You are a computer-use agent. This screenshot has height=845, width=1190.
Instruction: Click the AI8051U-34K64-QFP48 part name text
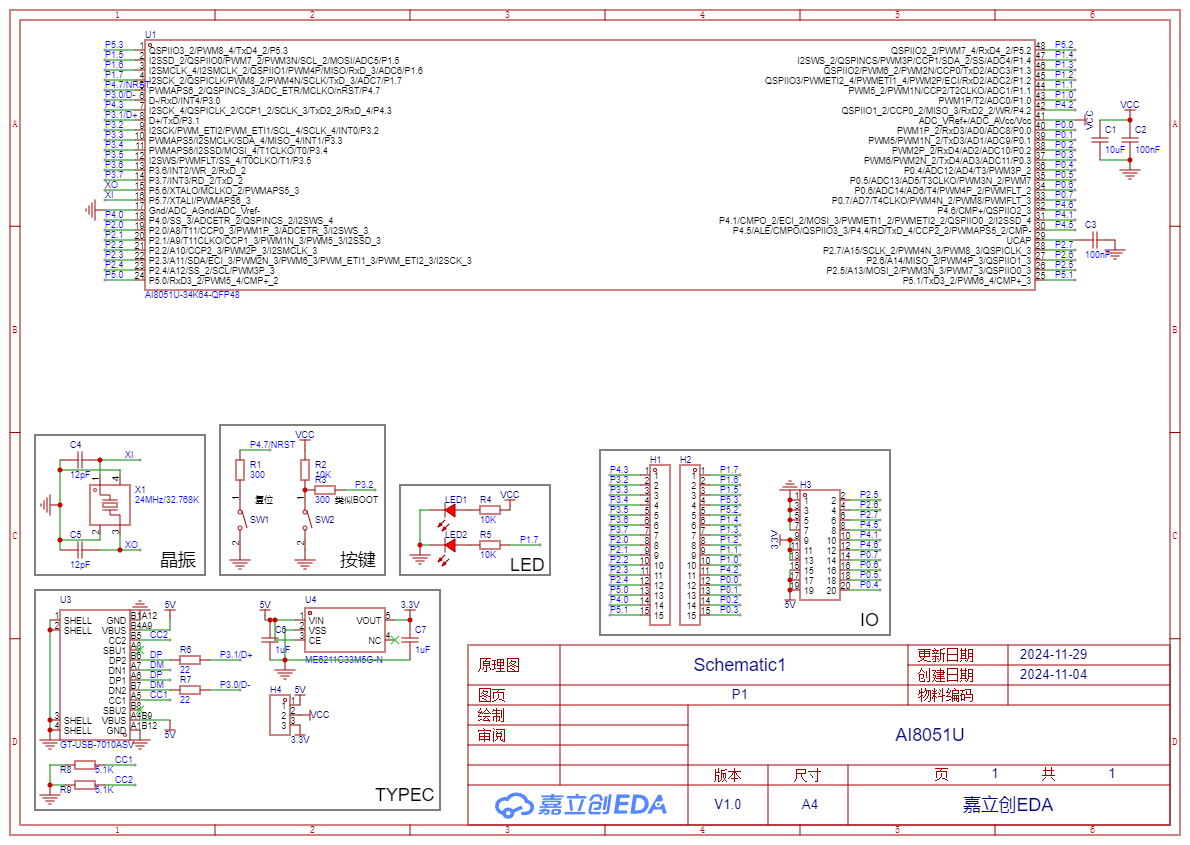(192, 295)
